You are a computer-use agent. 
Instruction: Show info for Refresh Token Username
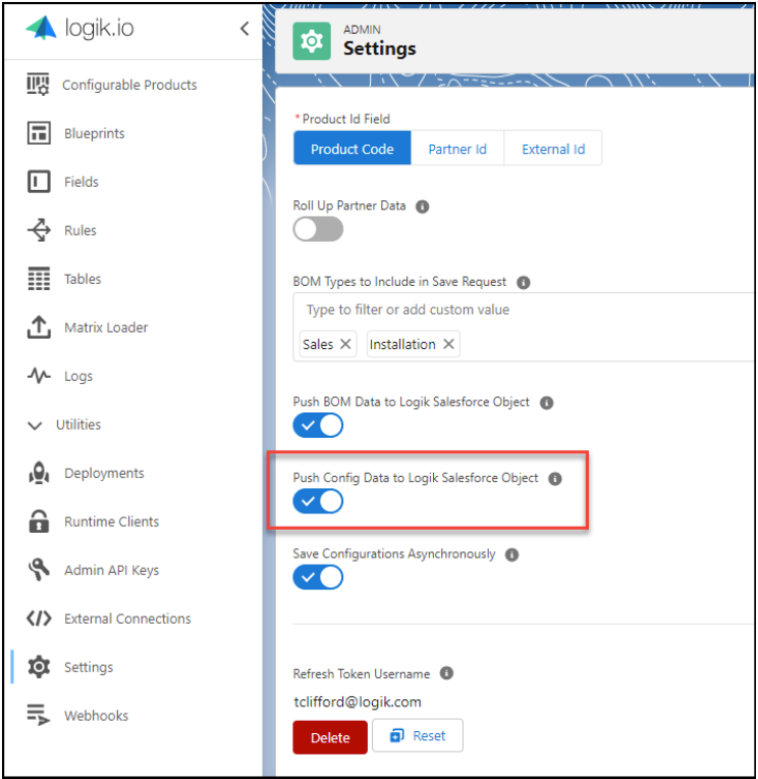tap(447, 673)
